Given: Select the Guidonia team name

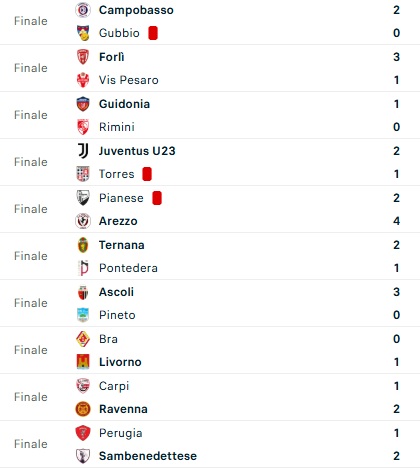Looking at the screenshot, I should 124,104.
